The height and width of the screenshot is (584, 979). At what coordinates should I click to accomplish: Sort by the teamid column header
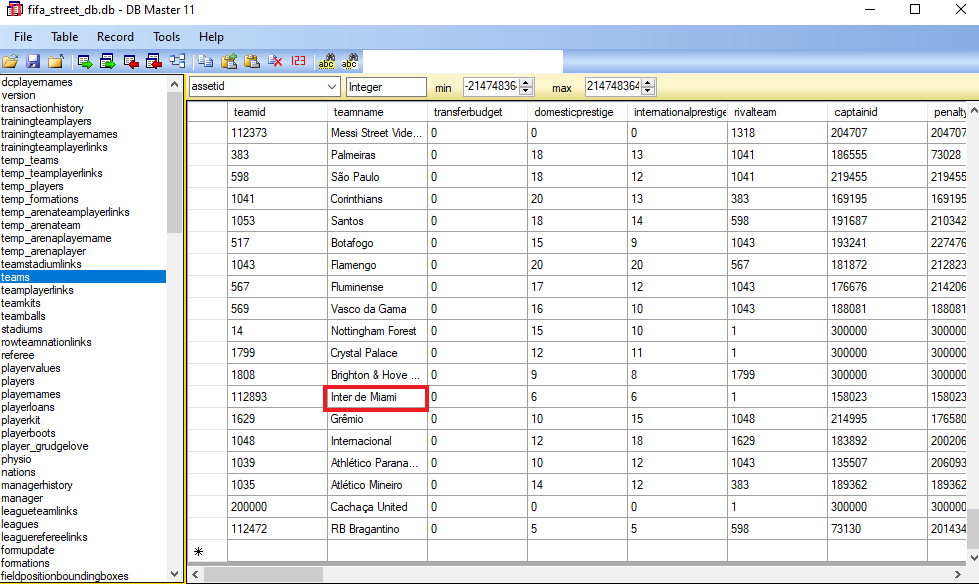[x=277, y=112]
